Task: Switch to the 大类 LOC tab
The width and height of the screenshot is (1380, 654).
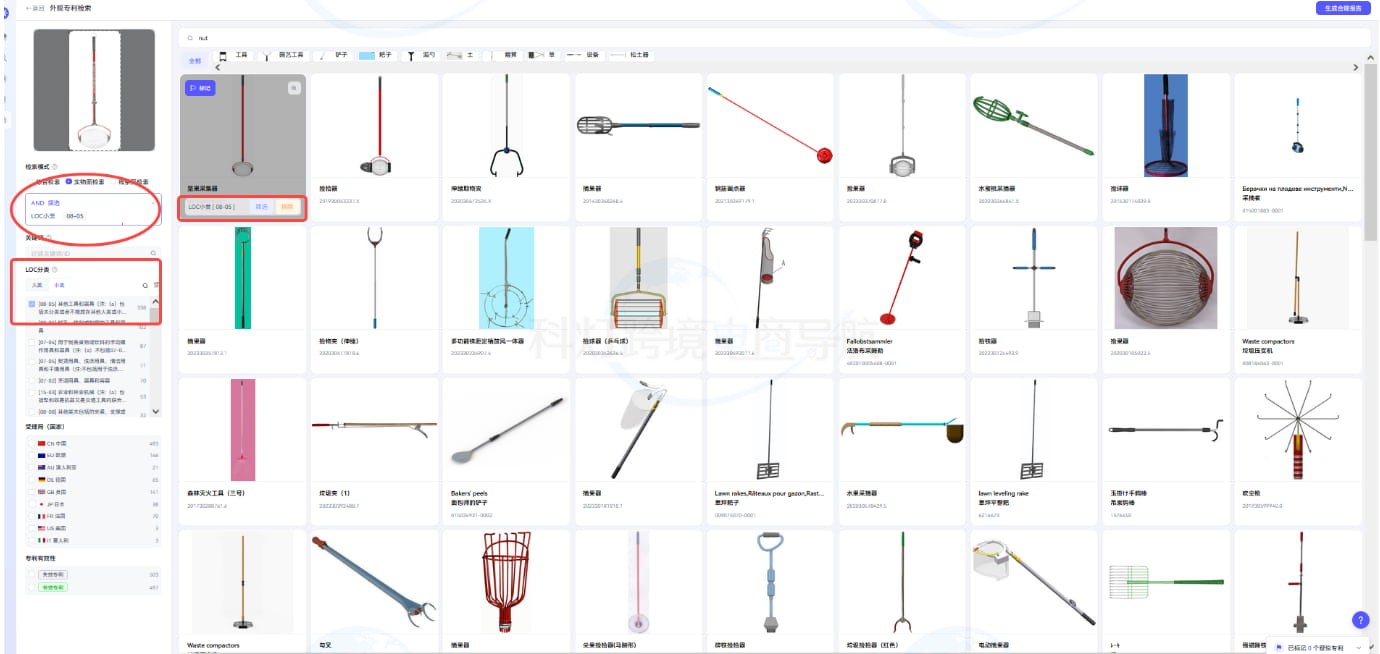Action: [37, 285]
